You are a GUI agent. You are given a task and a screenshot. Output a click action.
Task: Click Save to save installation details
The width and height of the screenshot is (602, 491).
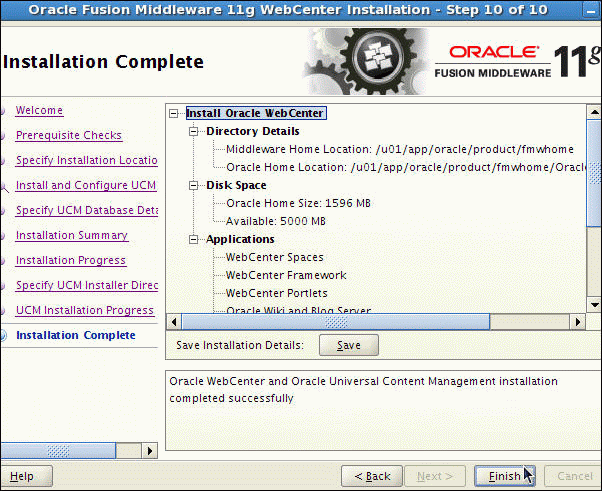point(349,345)
